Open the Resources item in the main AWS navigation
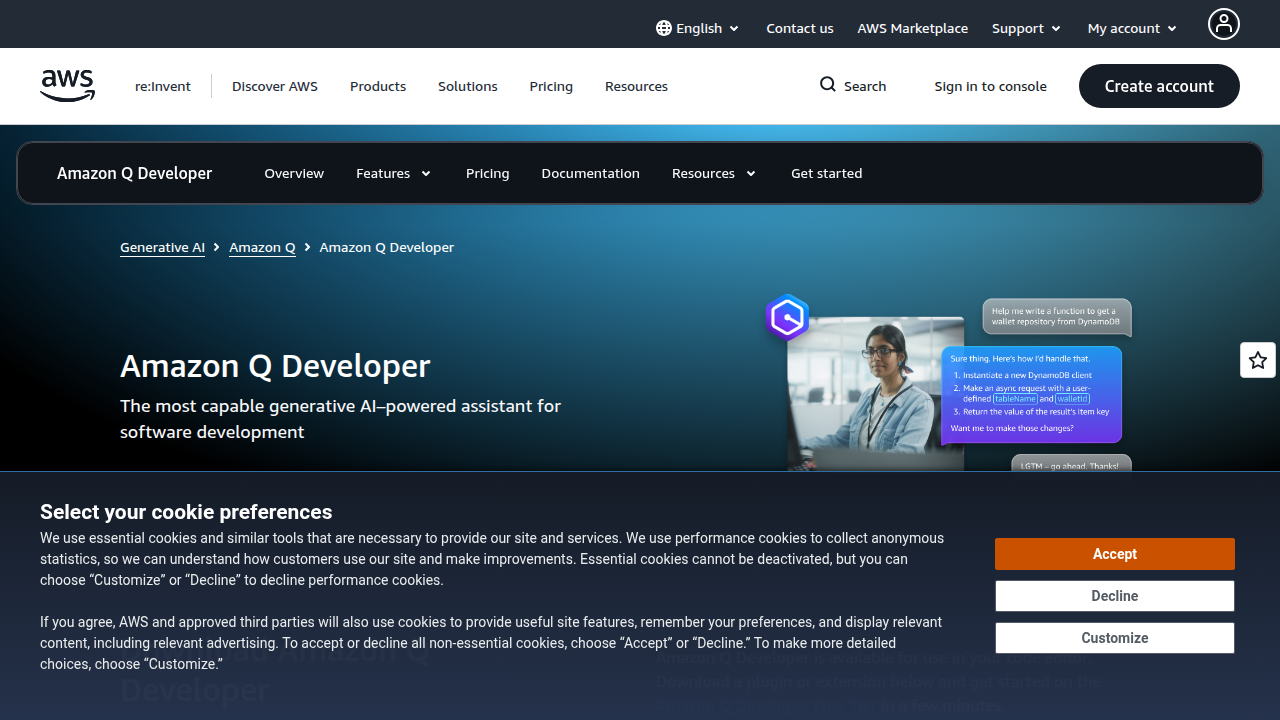Screen dimensions: 1280x720 [636, 86]
